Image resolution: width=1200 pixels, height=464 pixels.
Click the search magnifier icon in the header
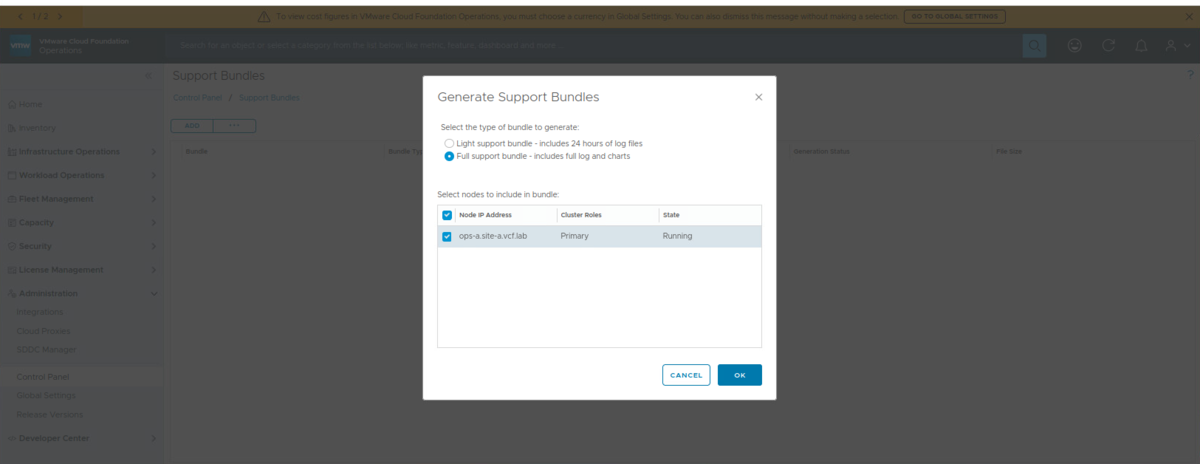pyautogui.click(x=1034, y=46)
